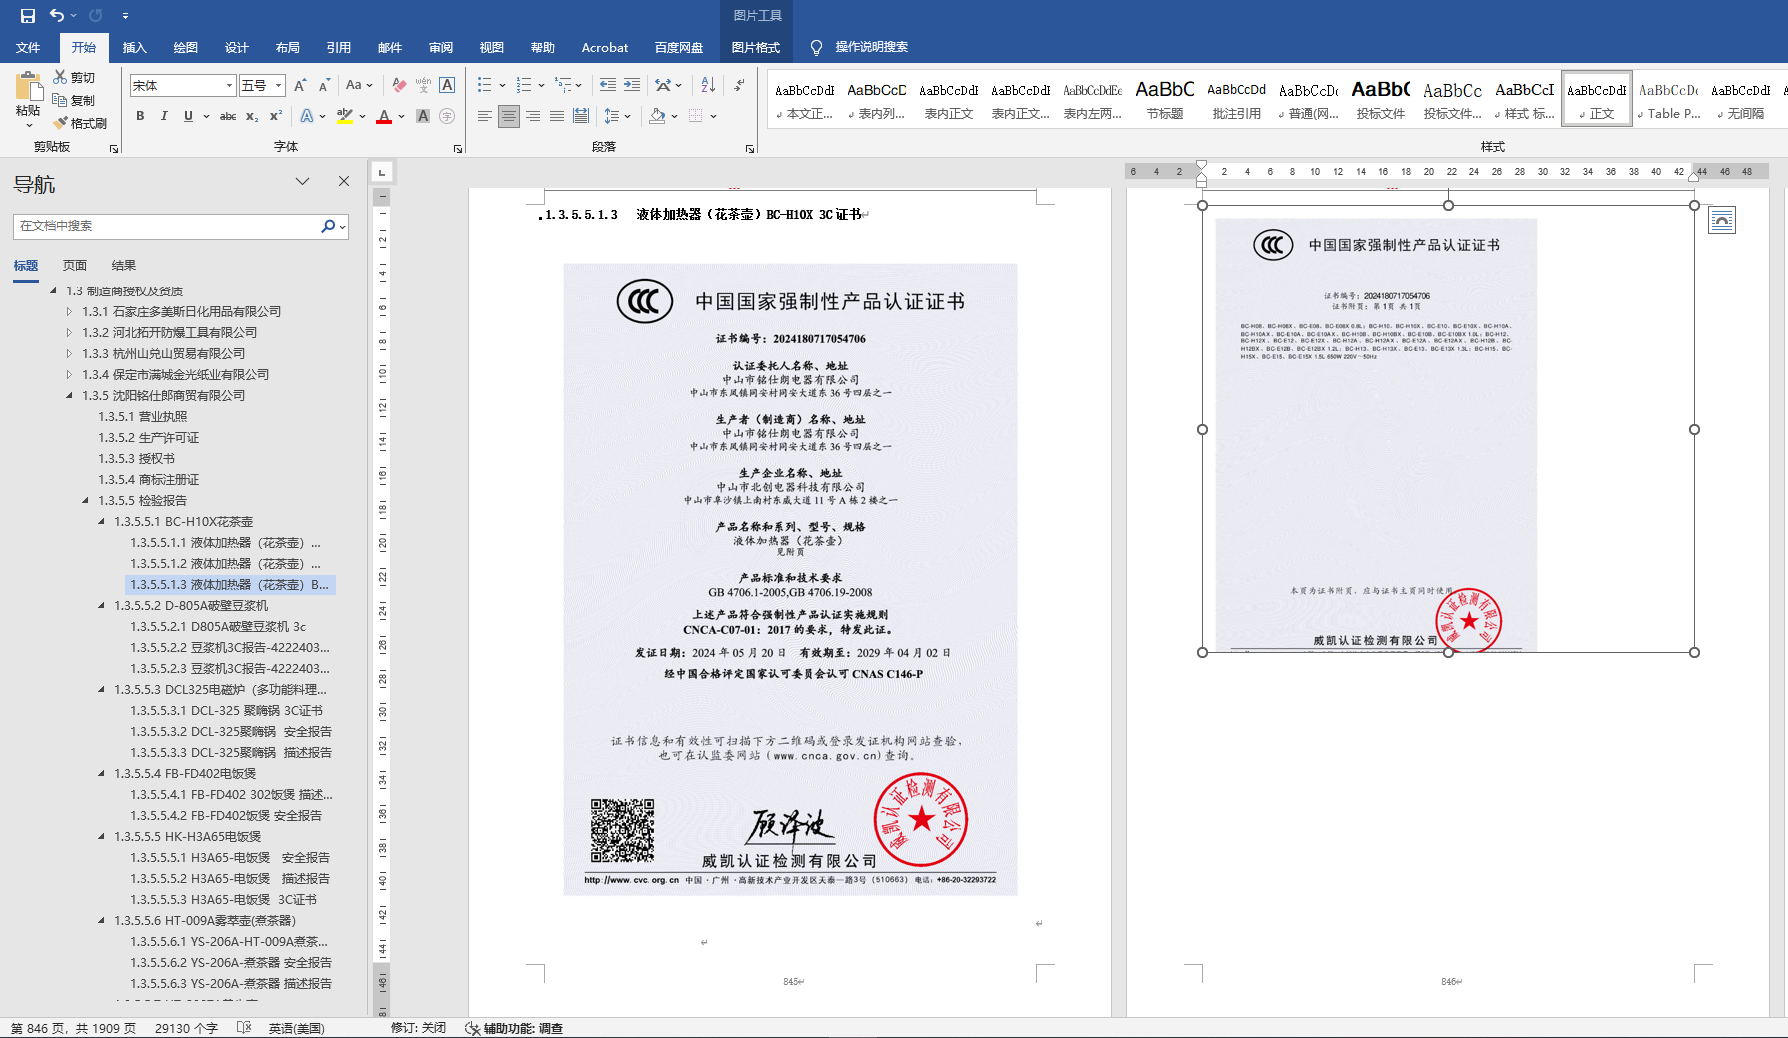Open the 宋体 font name dropdown
The height and width of the screenshot is (1038, 1788).
[x=229, y=86]
